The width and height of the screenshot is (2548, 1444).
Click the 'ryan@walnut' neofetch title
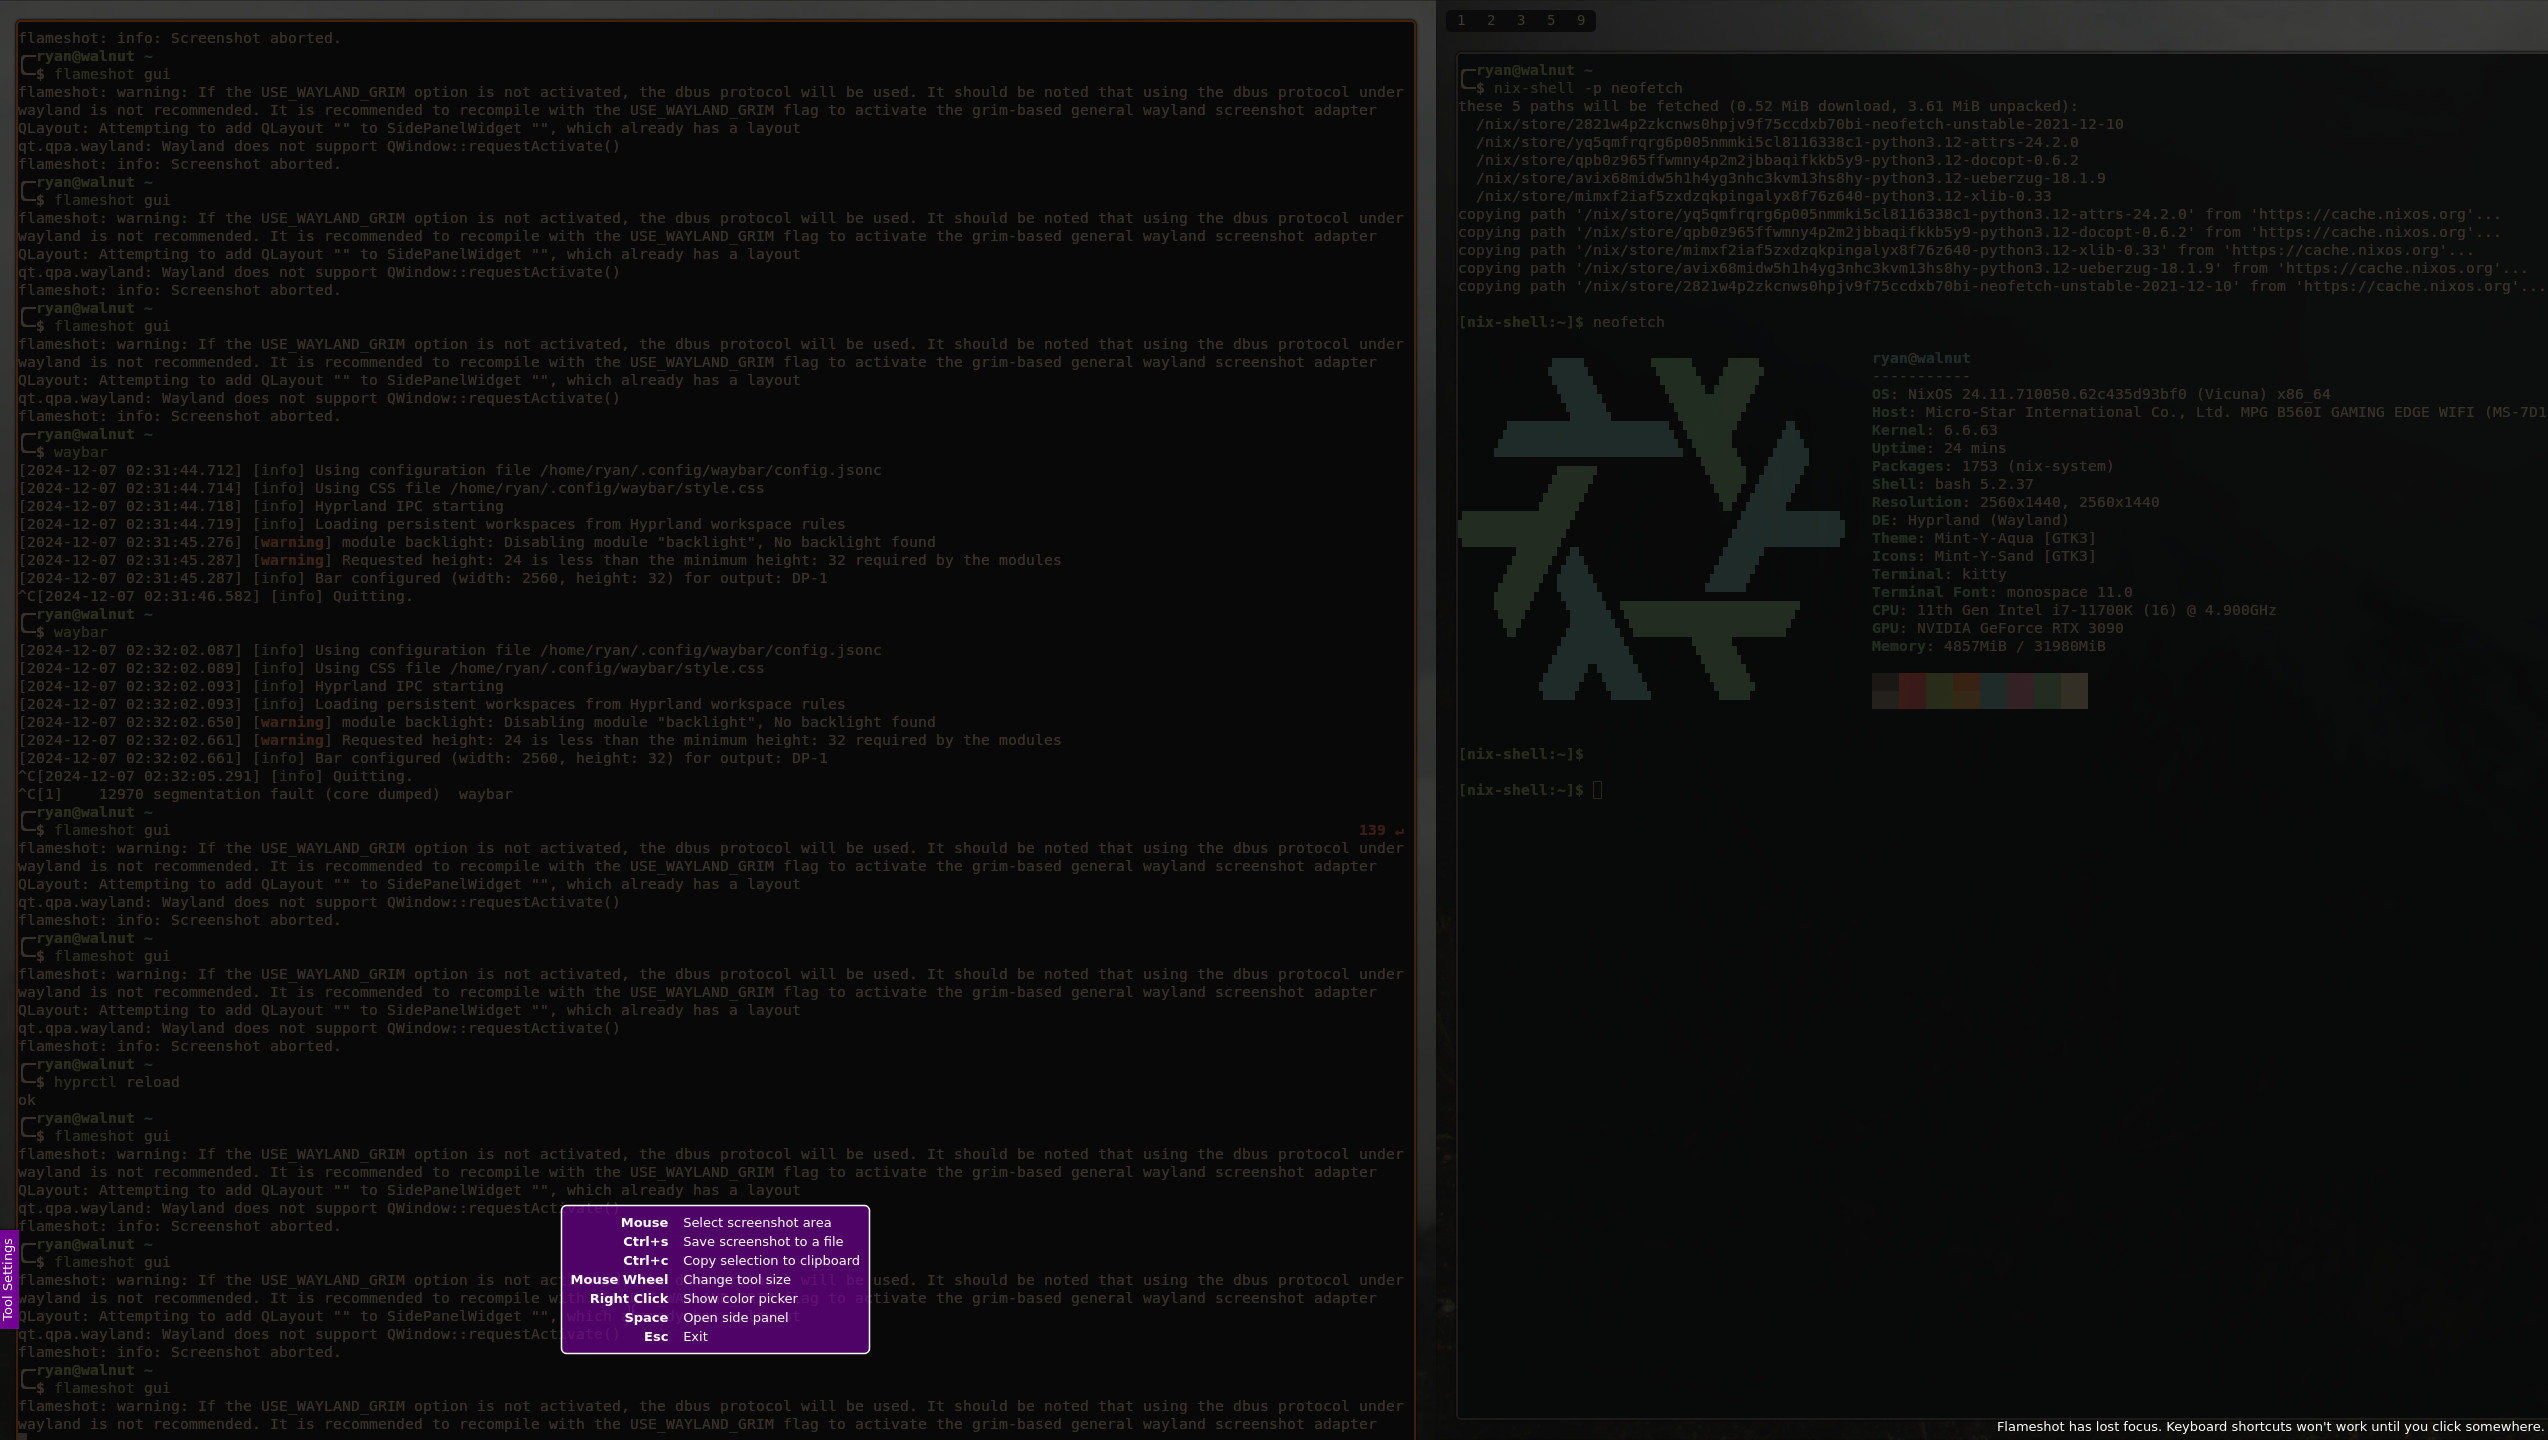1921,360
